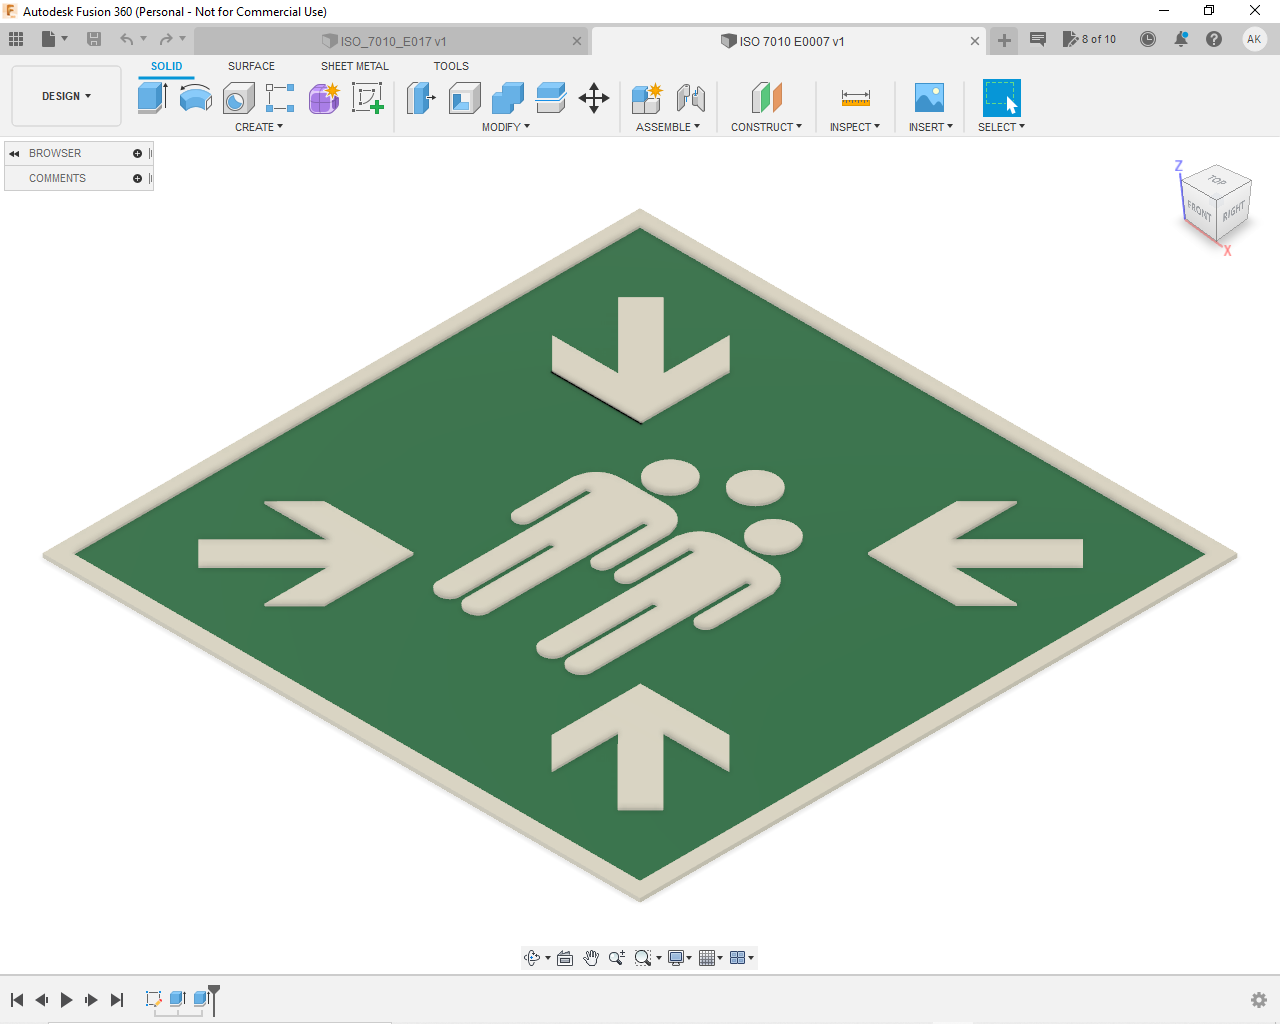Click the ViewCube FRONT face

click(x=1199, y=210)
